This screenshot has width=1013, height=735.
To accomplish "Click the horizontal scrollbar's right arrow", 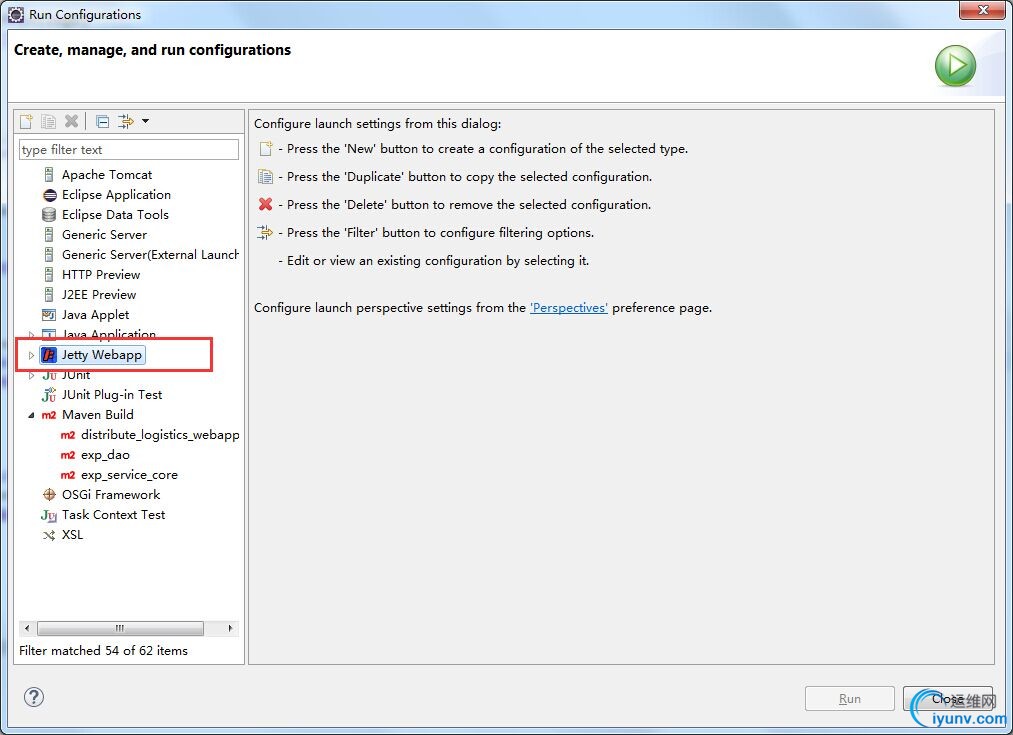I will coord(230,629).
